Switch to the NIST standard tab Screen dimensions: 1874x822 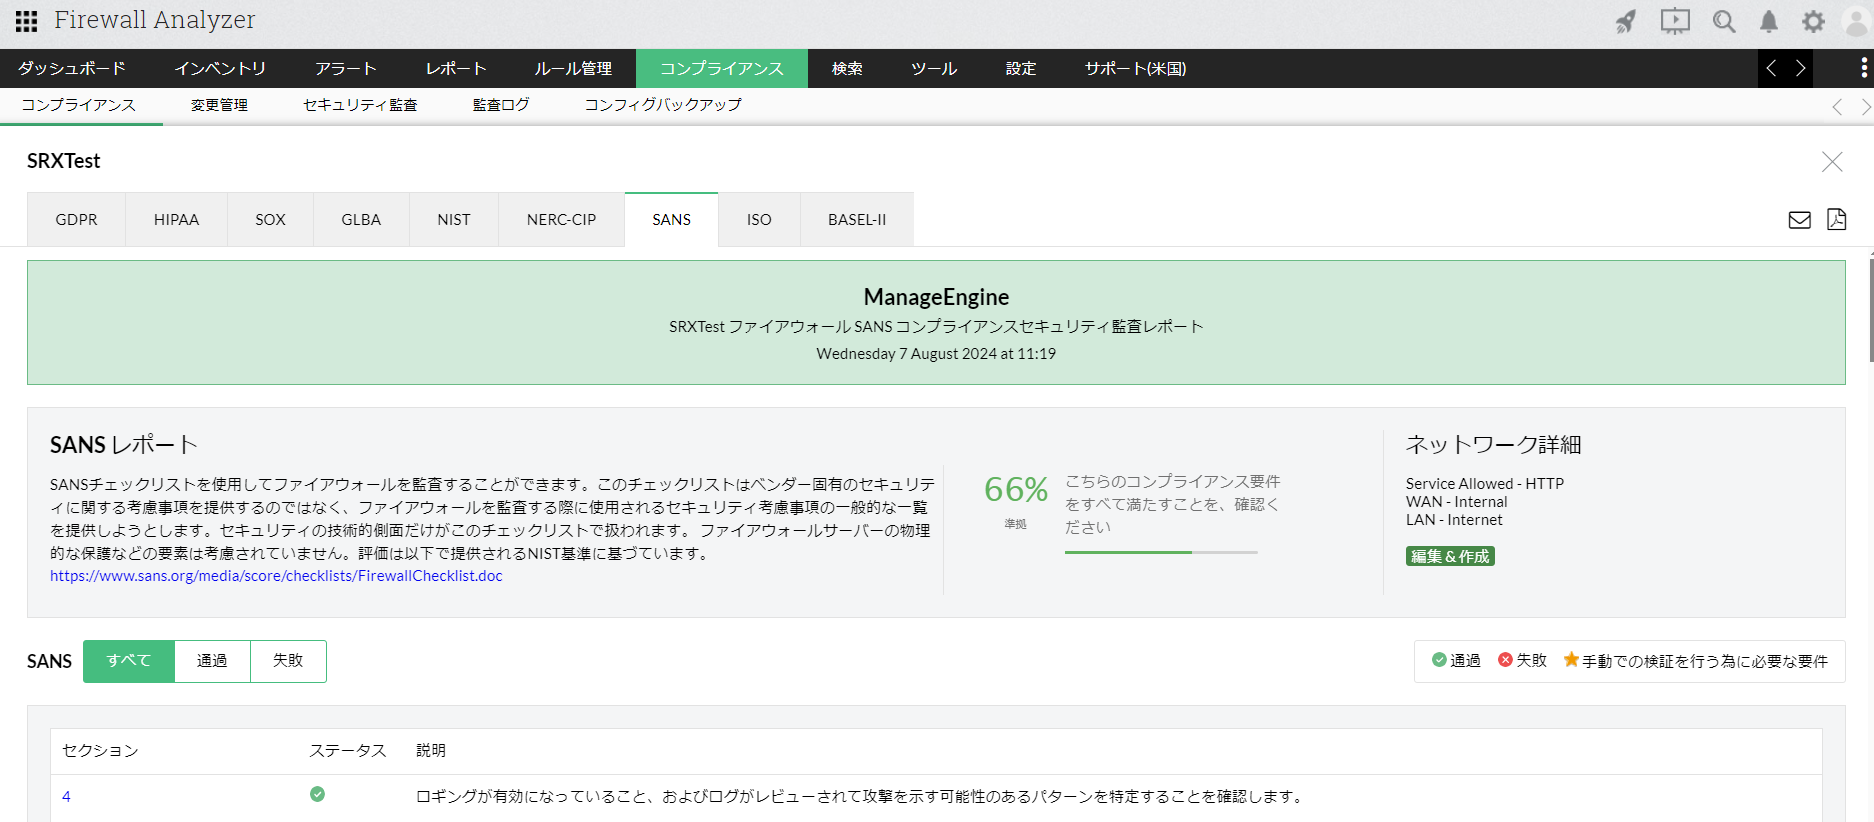454,220
